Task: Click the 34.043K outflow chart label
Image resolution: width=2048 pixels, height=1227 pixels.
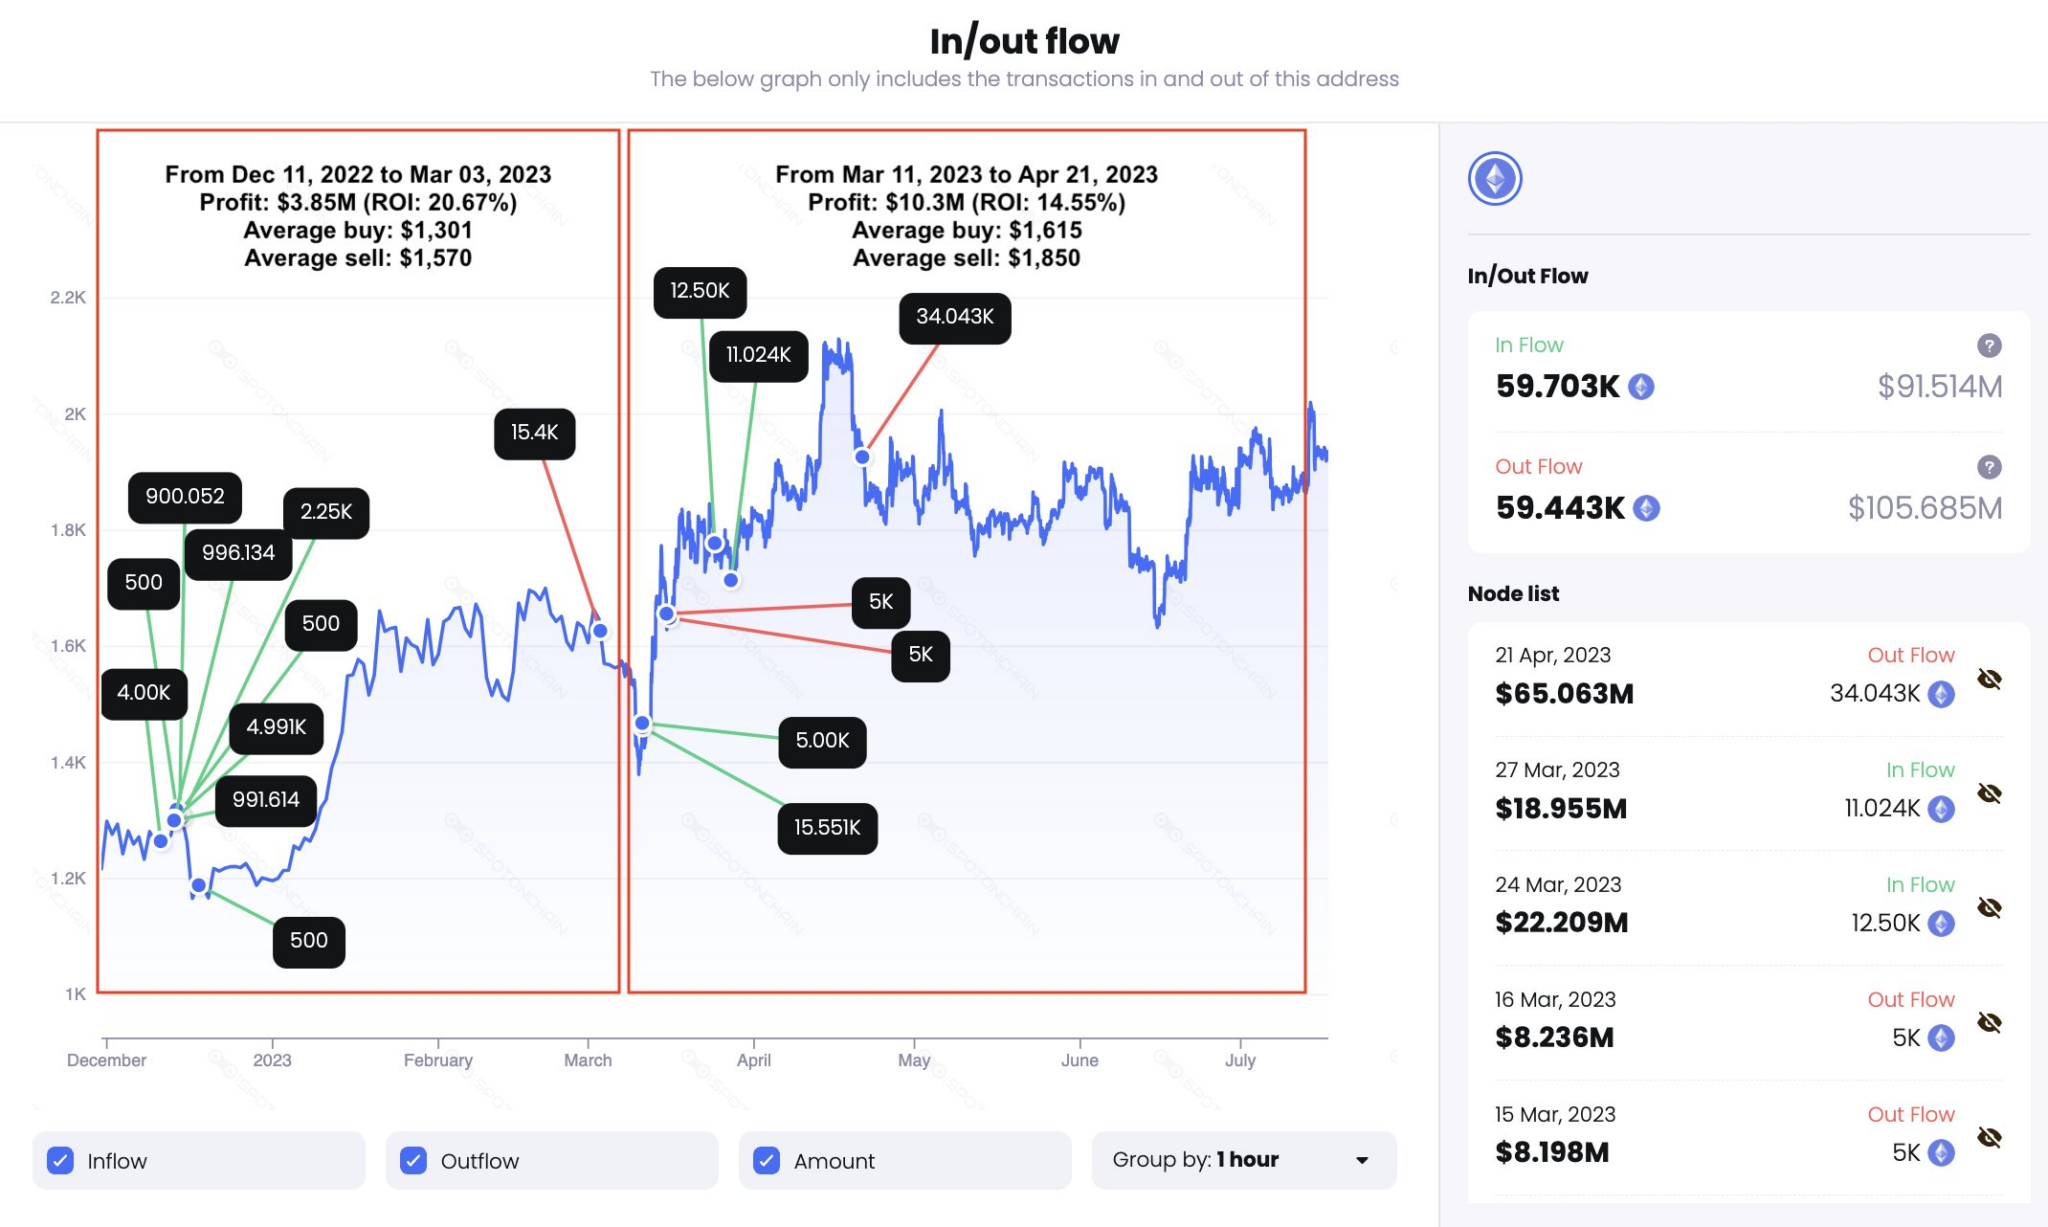Action: tap(954, 317)
